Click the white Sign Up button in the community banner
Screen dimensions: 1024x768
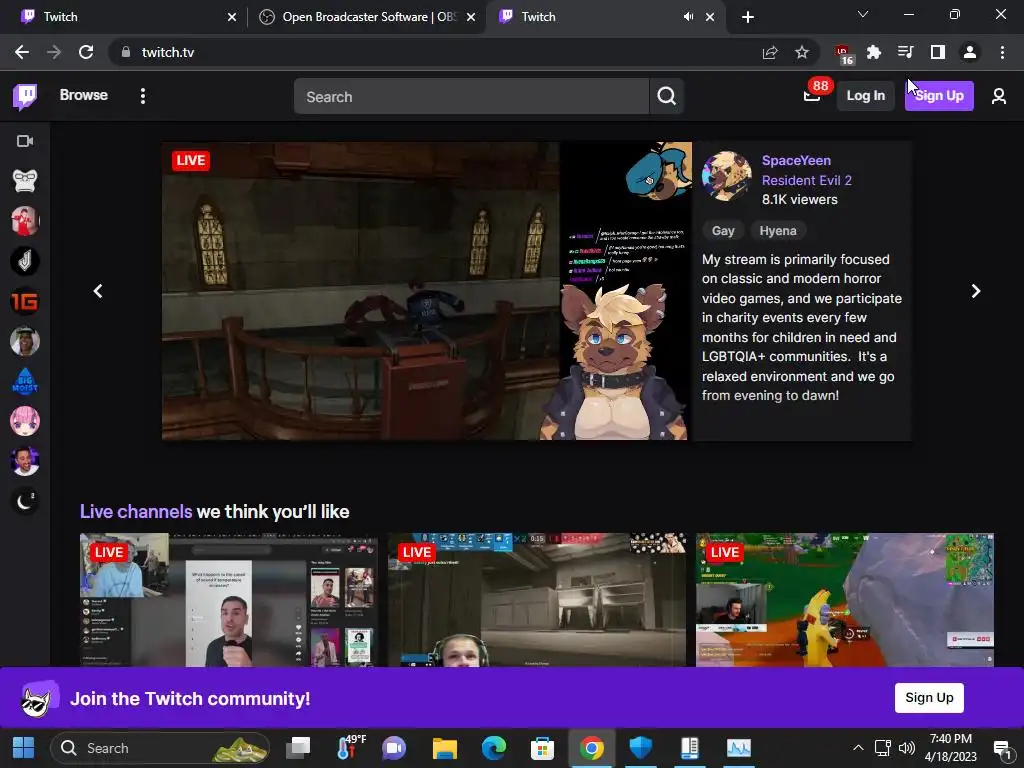click(x=929, y=697)
